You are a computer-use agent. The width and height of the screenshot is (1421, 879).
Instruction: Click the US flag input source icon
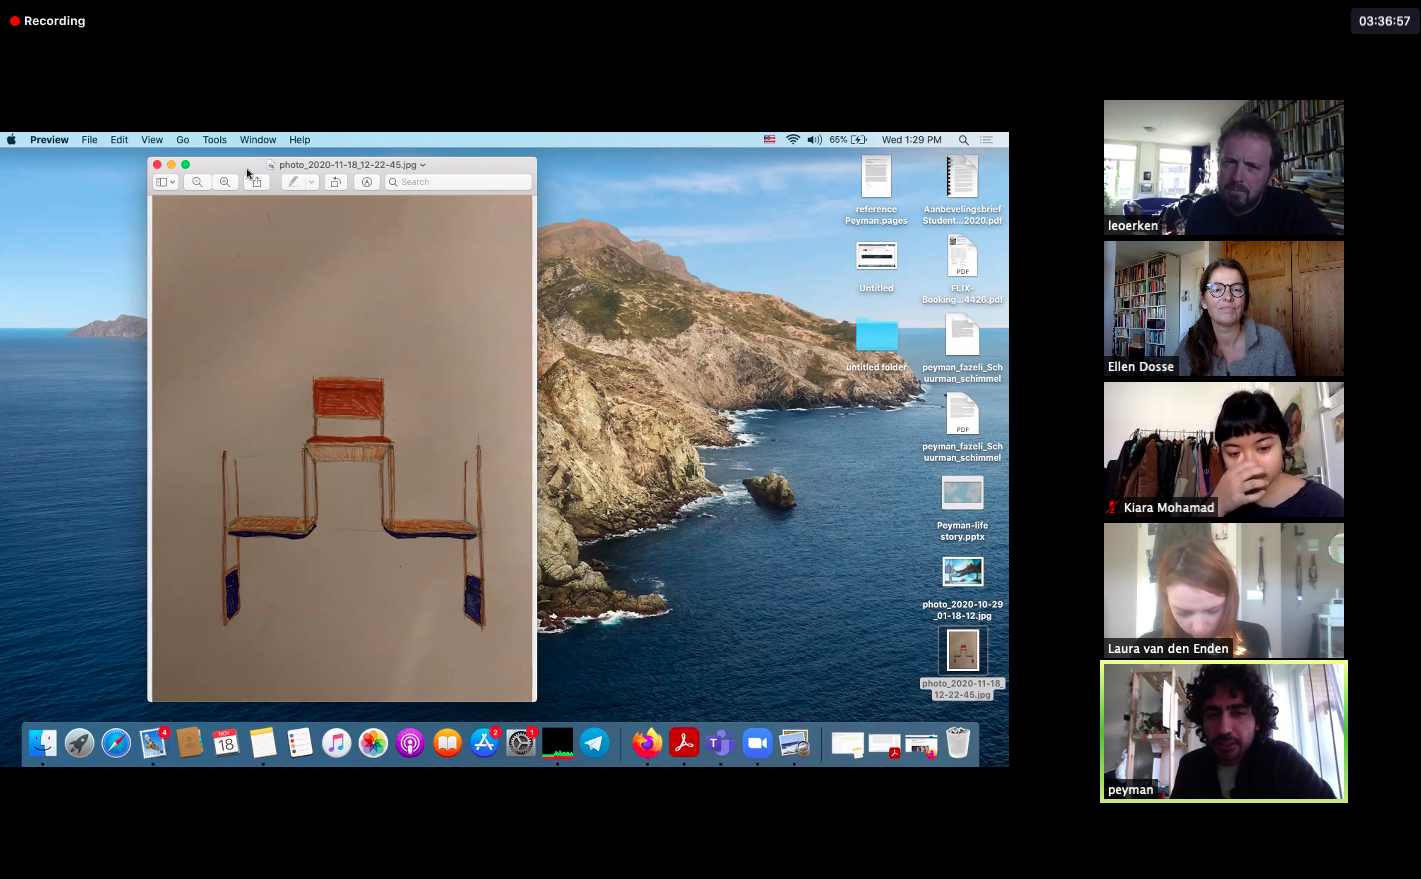click(x=770, y=140)
